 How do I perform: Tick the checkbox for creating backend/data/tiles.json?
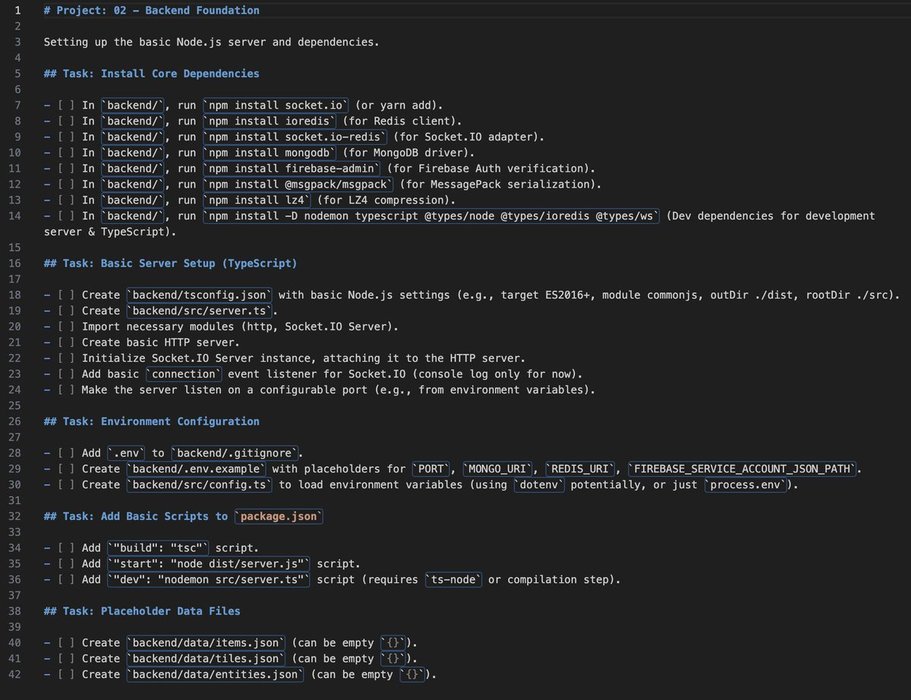click(64, 658)
